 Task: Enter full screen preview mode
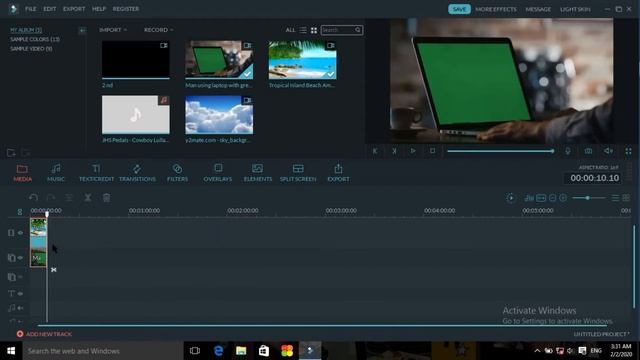tap(629, 151)
